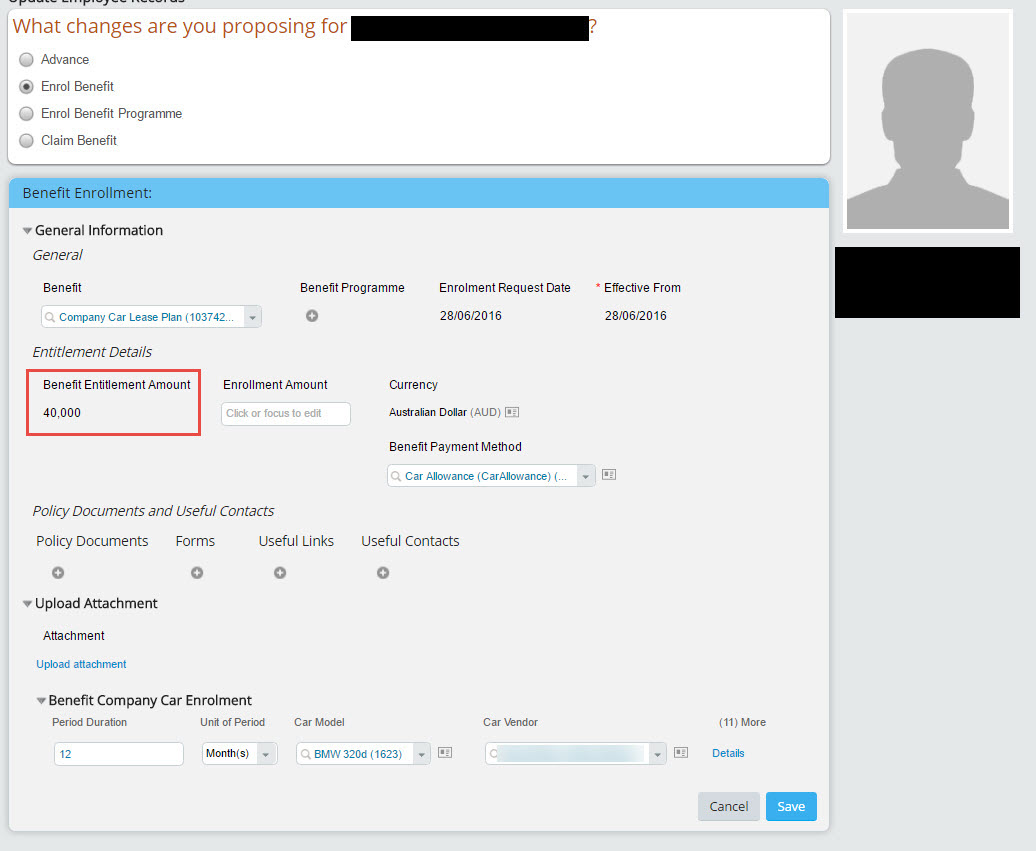
Task: Click search icon in Benefit field
Action: [50, 318]
